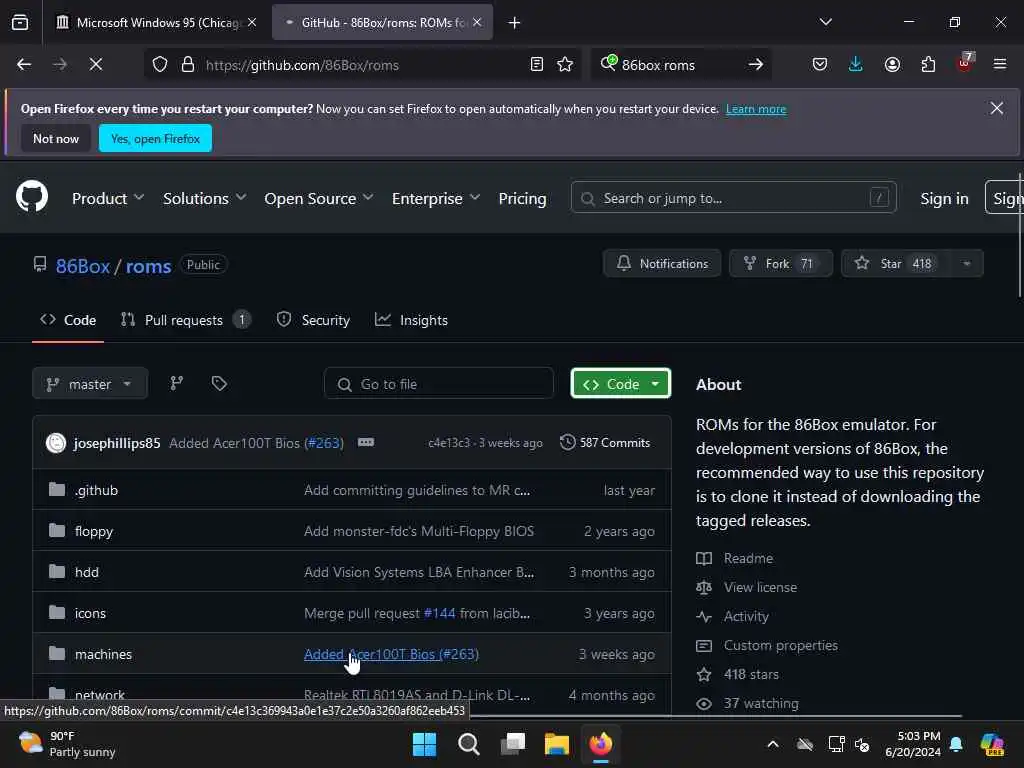Open new tab with plus button

coord(514,23)
